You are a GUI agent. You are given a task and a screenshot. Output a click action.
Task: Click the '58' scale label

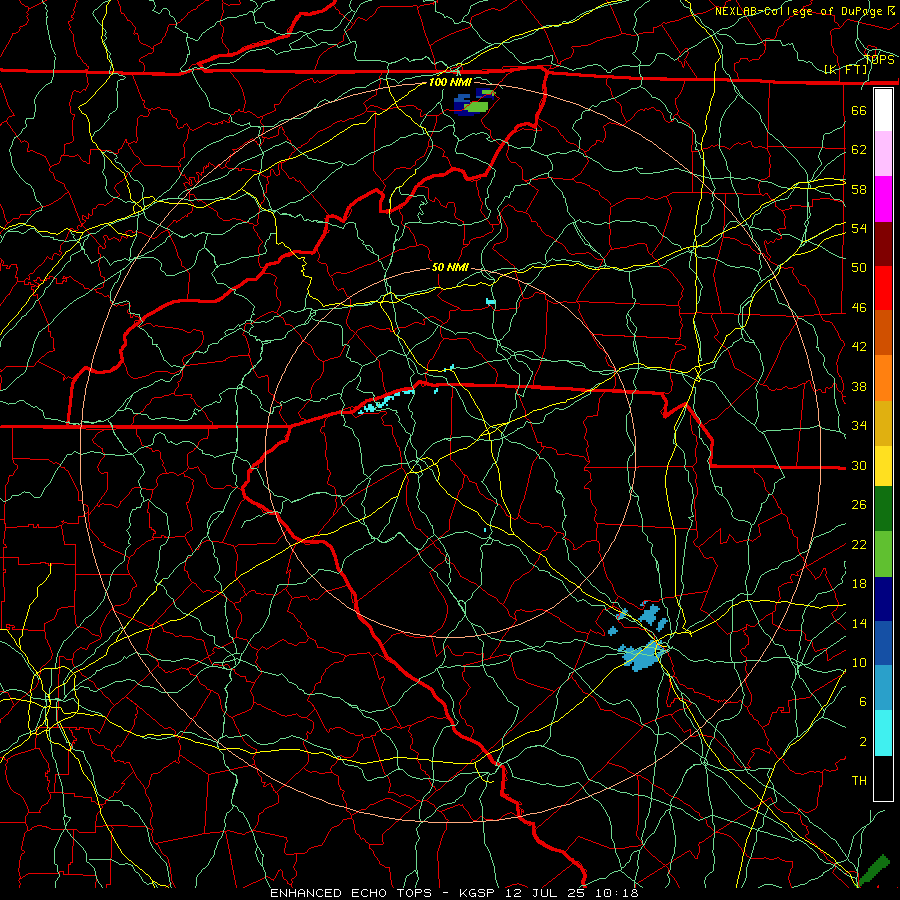[x=859, y=189]
